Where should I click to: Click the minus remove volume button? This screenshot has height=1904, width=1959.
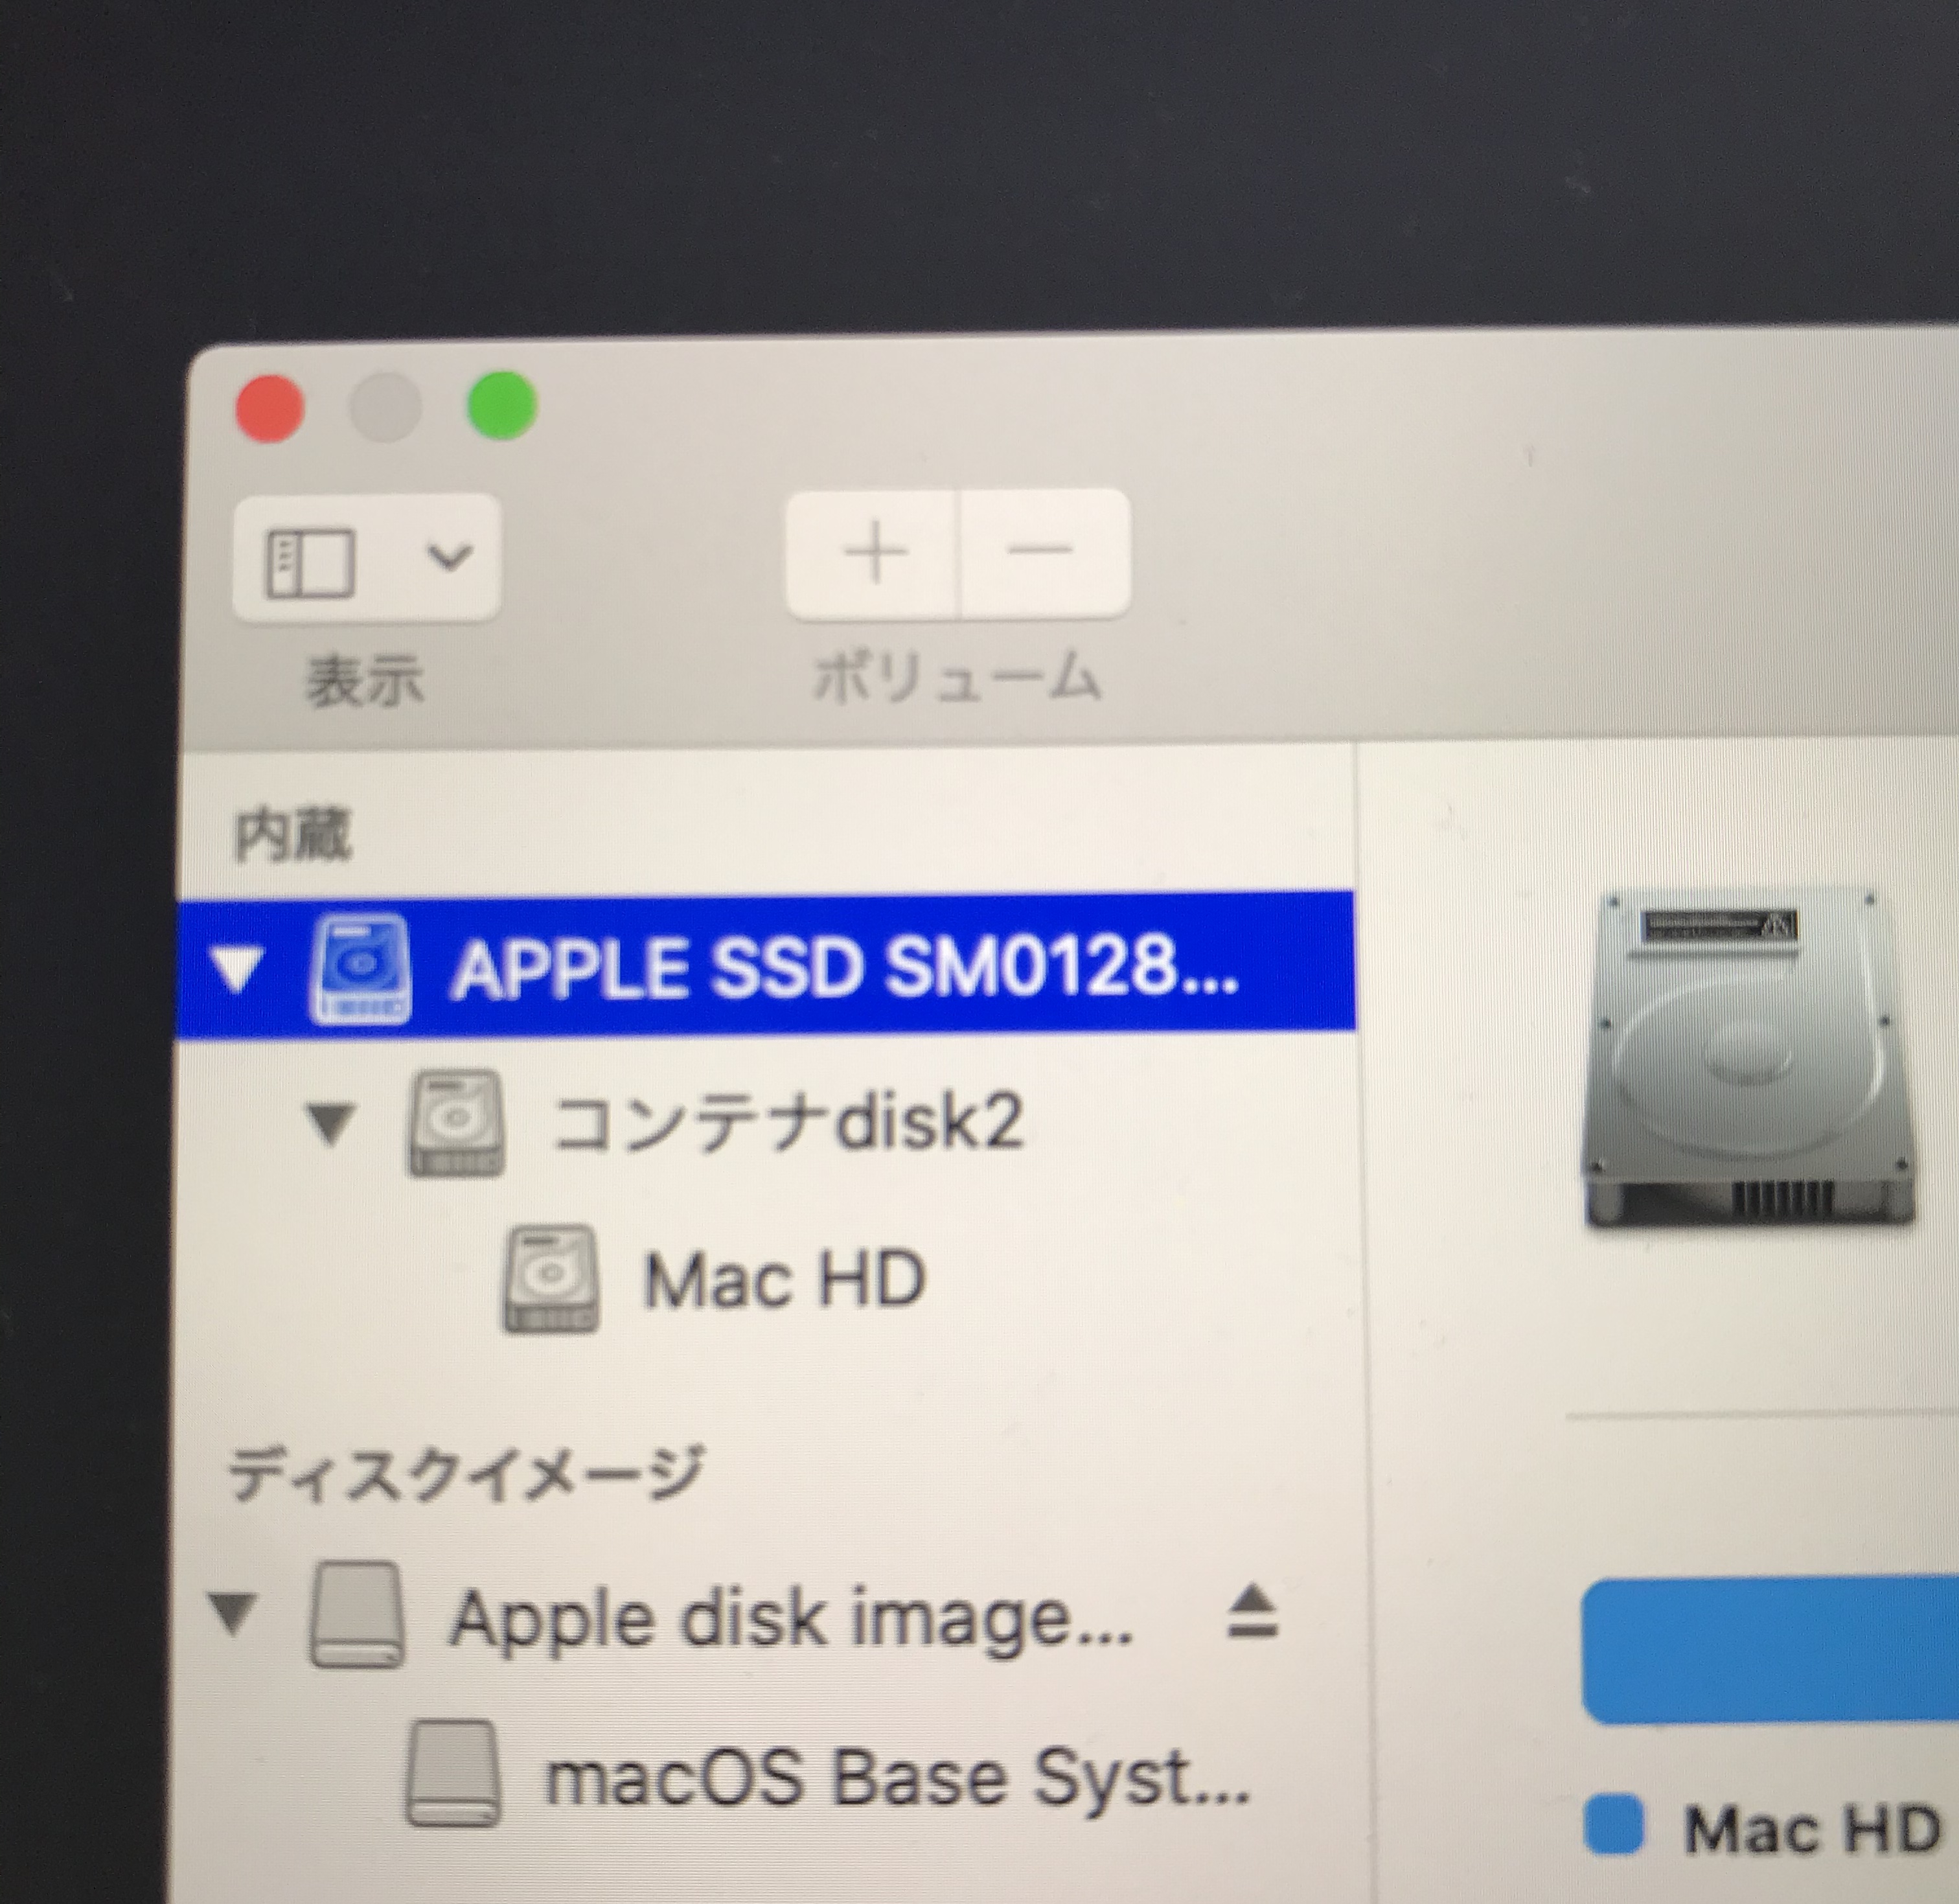pyautogui.click(x=1041, y=550)
